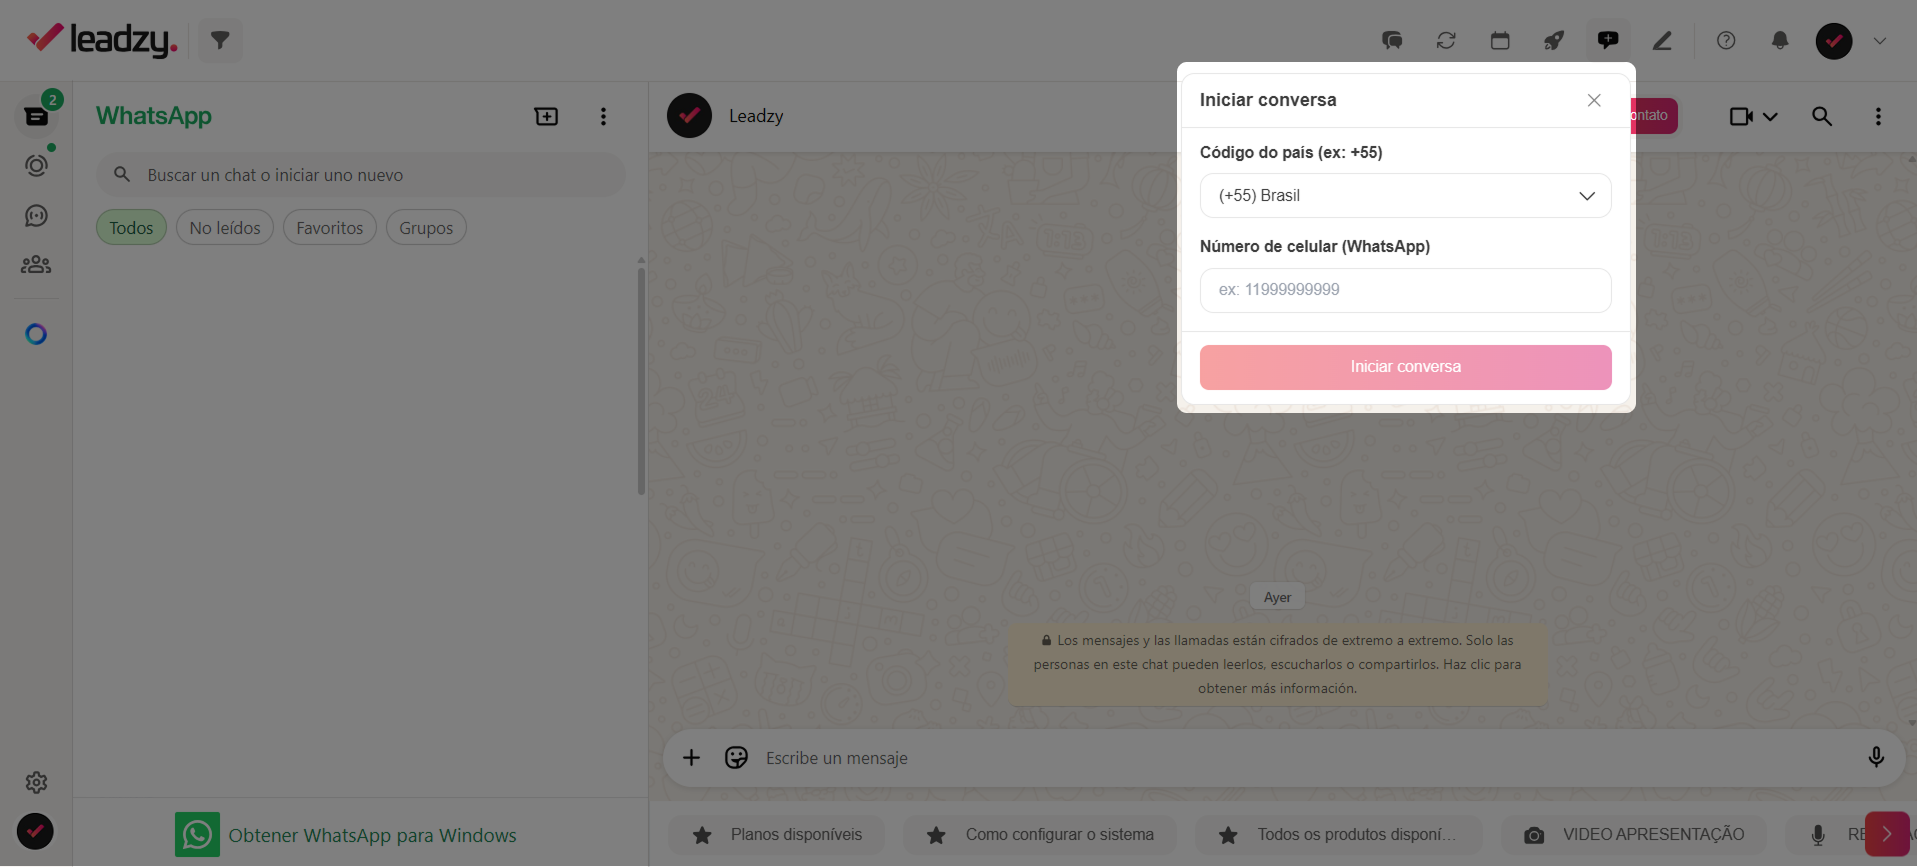Open the calendar icon in top toolbar
Image resolution: width=1917 pixels, height=867 pixels.
[1500, 41]
